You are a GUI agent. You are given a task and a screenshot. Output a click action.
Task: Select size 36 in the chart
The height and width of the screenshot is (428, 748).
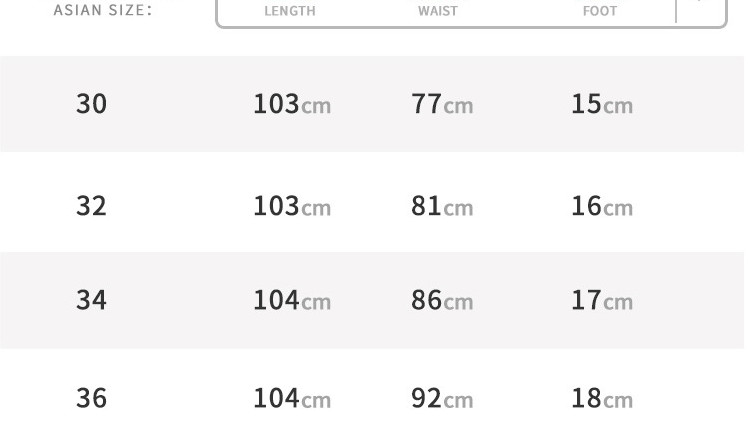pyautogui.click(x=91, y=398)
